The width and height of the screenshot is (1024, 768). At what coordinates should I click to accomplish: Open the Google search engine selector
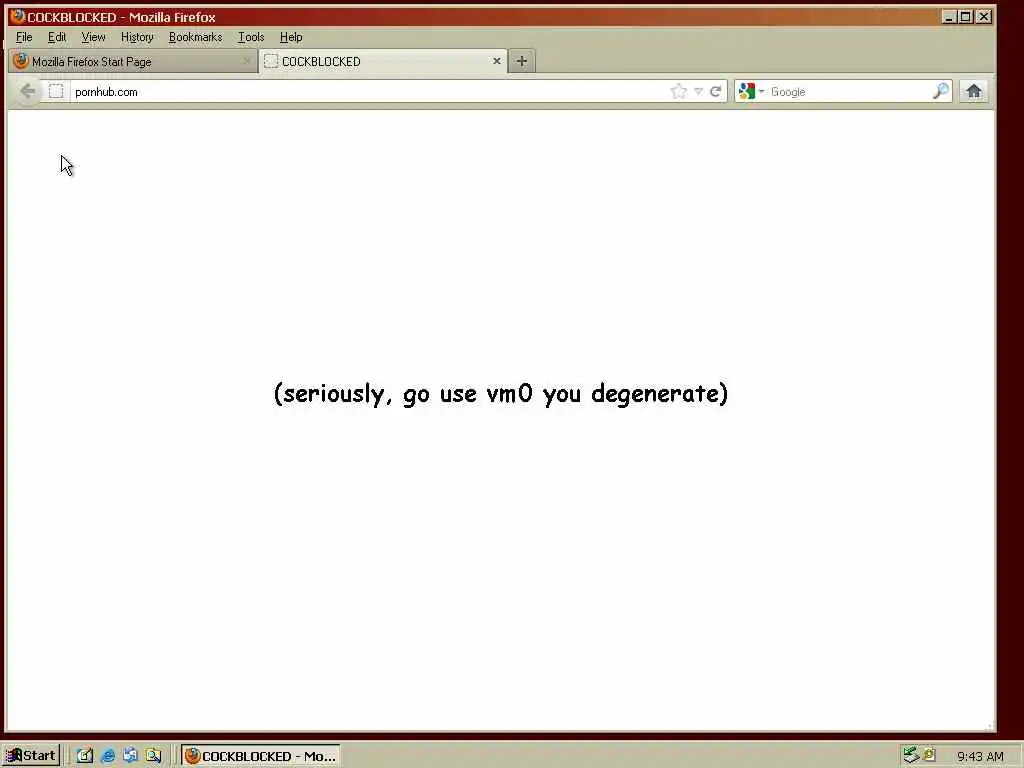751,91
